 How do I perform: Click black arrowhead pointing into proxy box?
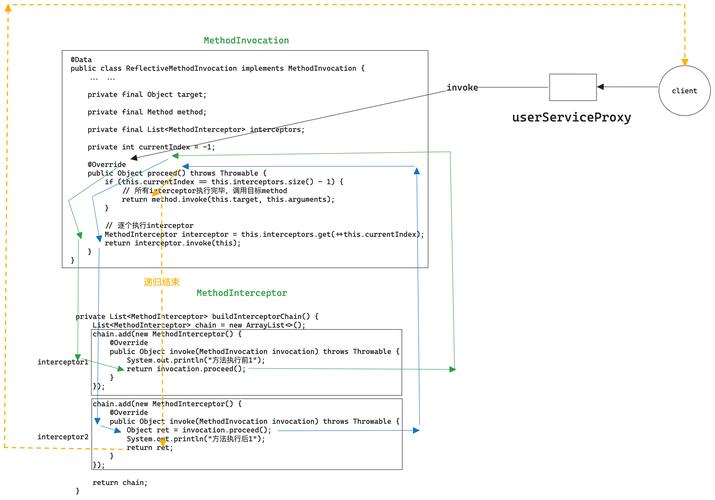coord(601,87)
